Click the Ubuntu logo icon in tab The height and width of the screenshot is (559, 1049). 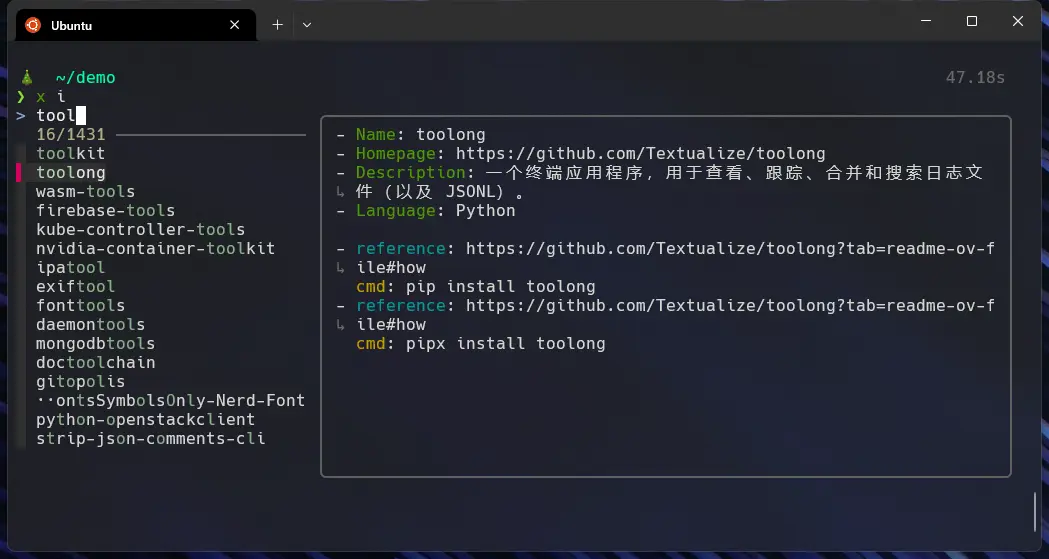pos(33,25)
